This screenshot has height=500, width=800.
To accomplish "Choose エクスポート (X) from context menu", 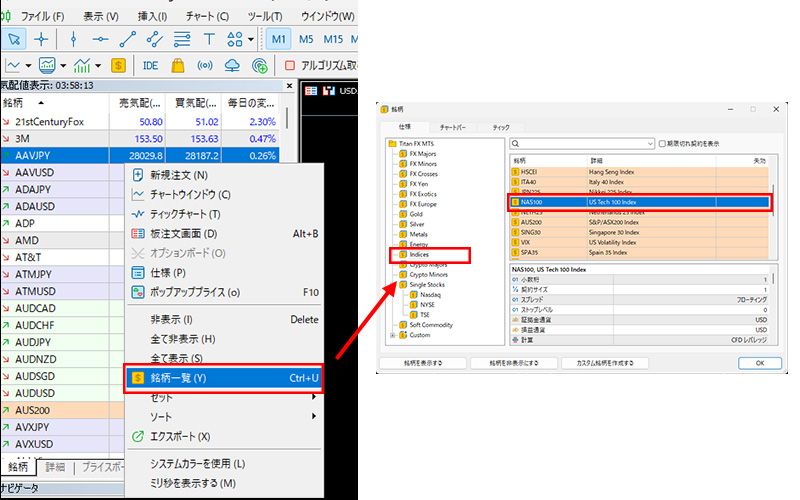I will point(224,437).
